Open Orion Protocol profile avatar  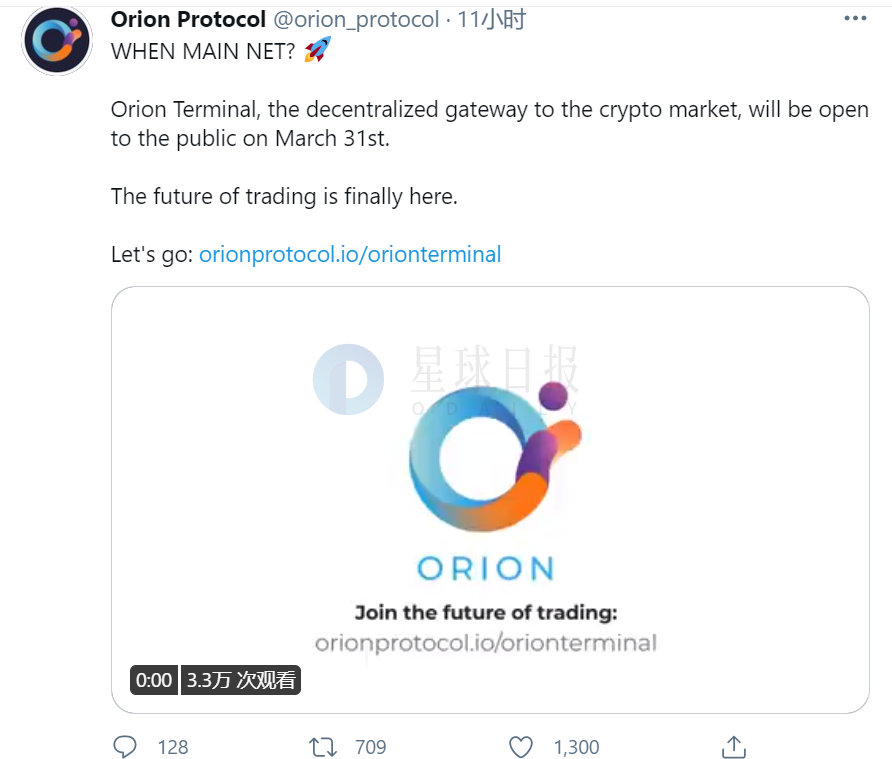tap(56, 40)
